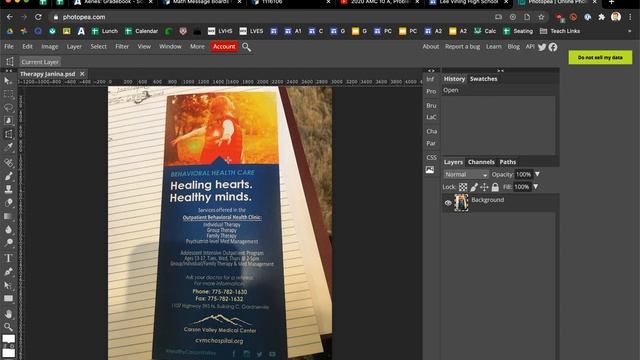
Task: Select the Pen tool
Action: 8,272
